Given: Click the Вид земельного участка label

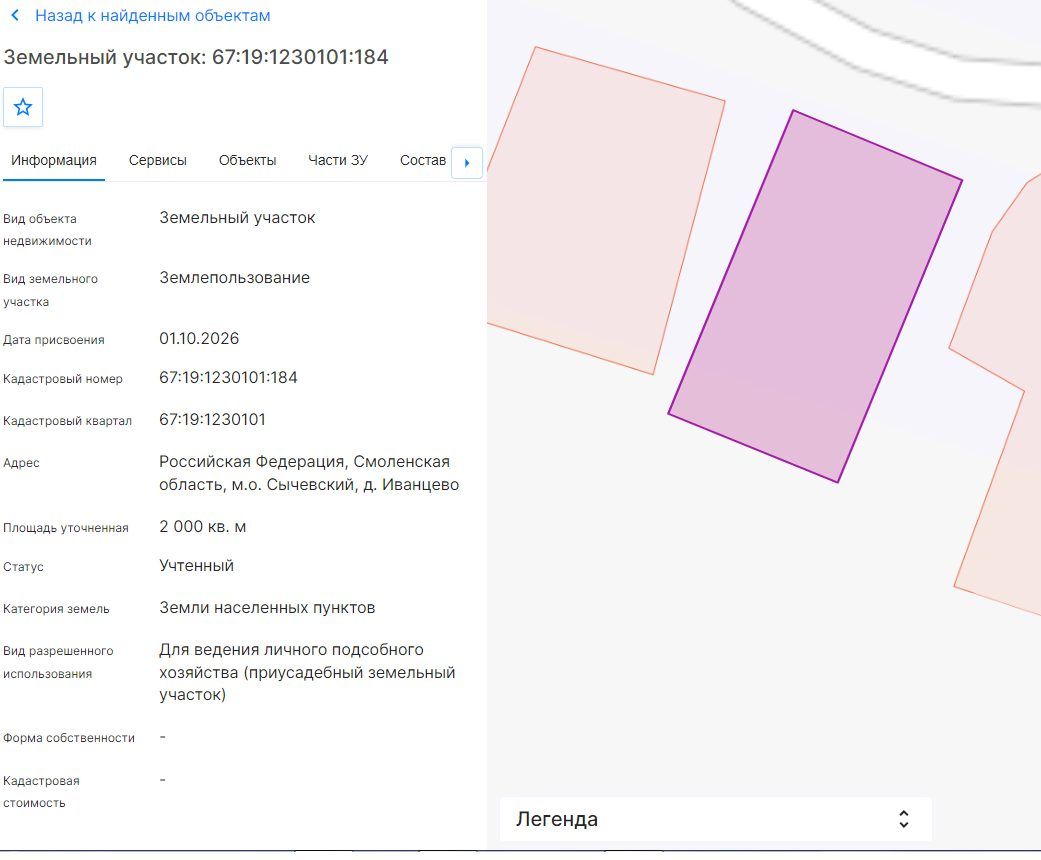Looking at the screenshot, I should tap(50, 290).
